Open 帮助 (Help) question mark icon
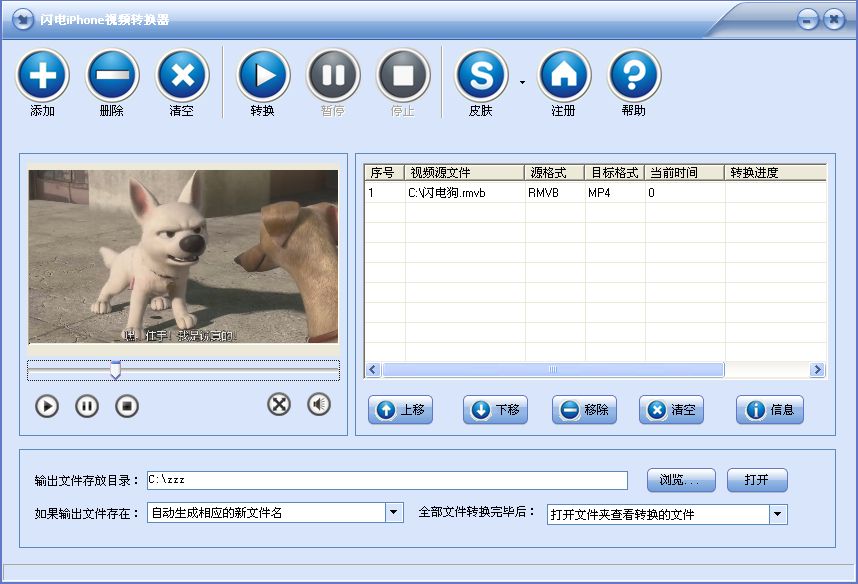 (634, 76)
